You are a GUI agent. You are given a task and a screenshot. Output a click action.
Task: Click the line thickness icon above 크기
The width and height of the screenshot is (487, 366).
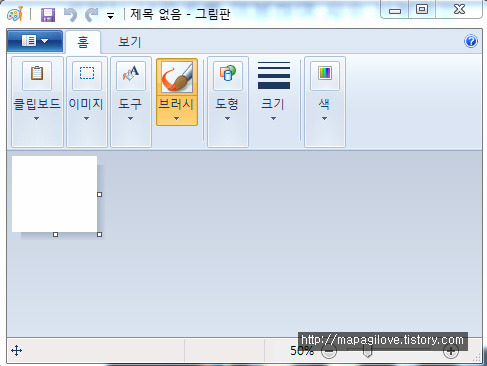pos(274,75)
